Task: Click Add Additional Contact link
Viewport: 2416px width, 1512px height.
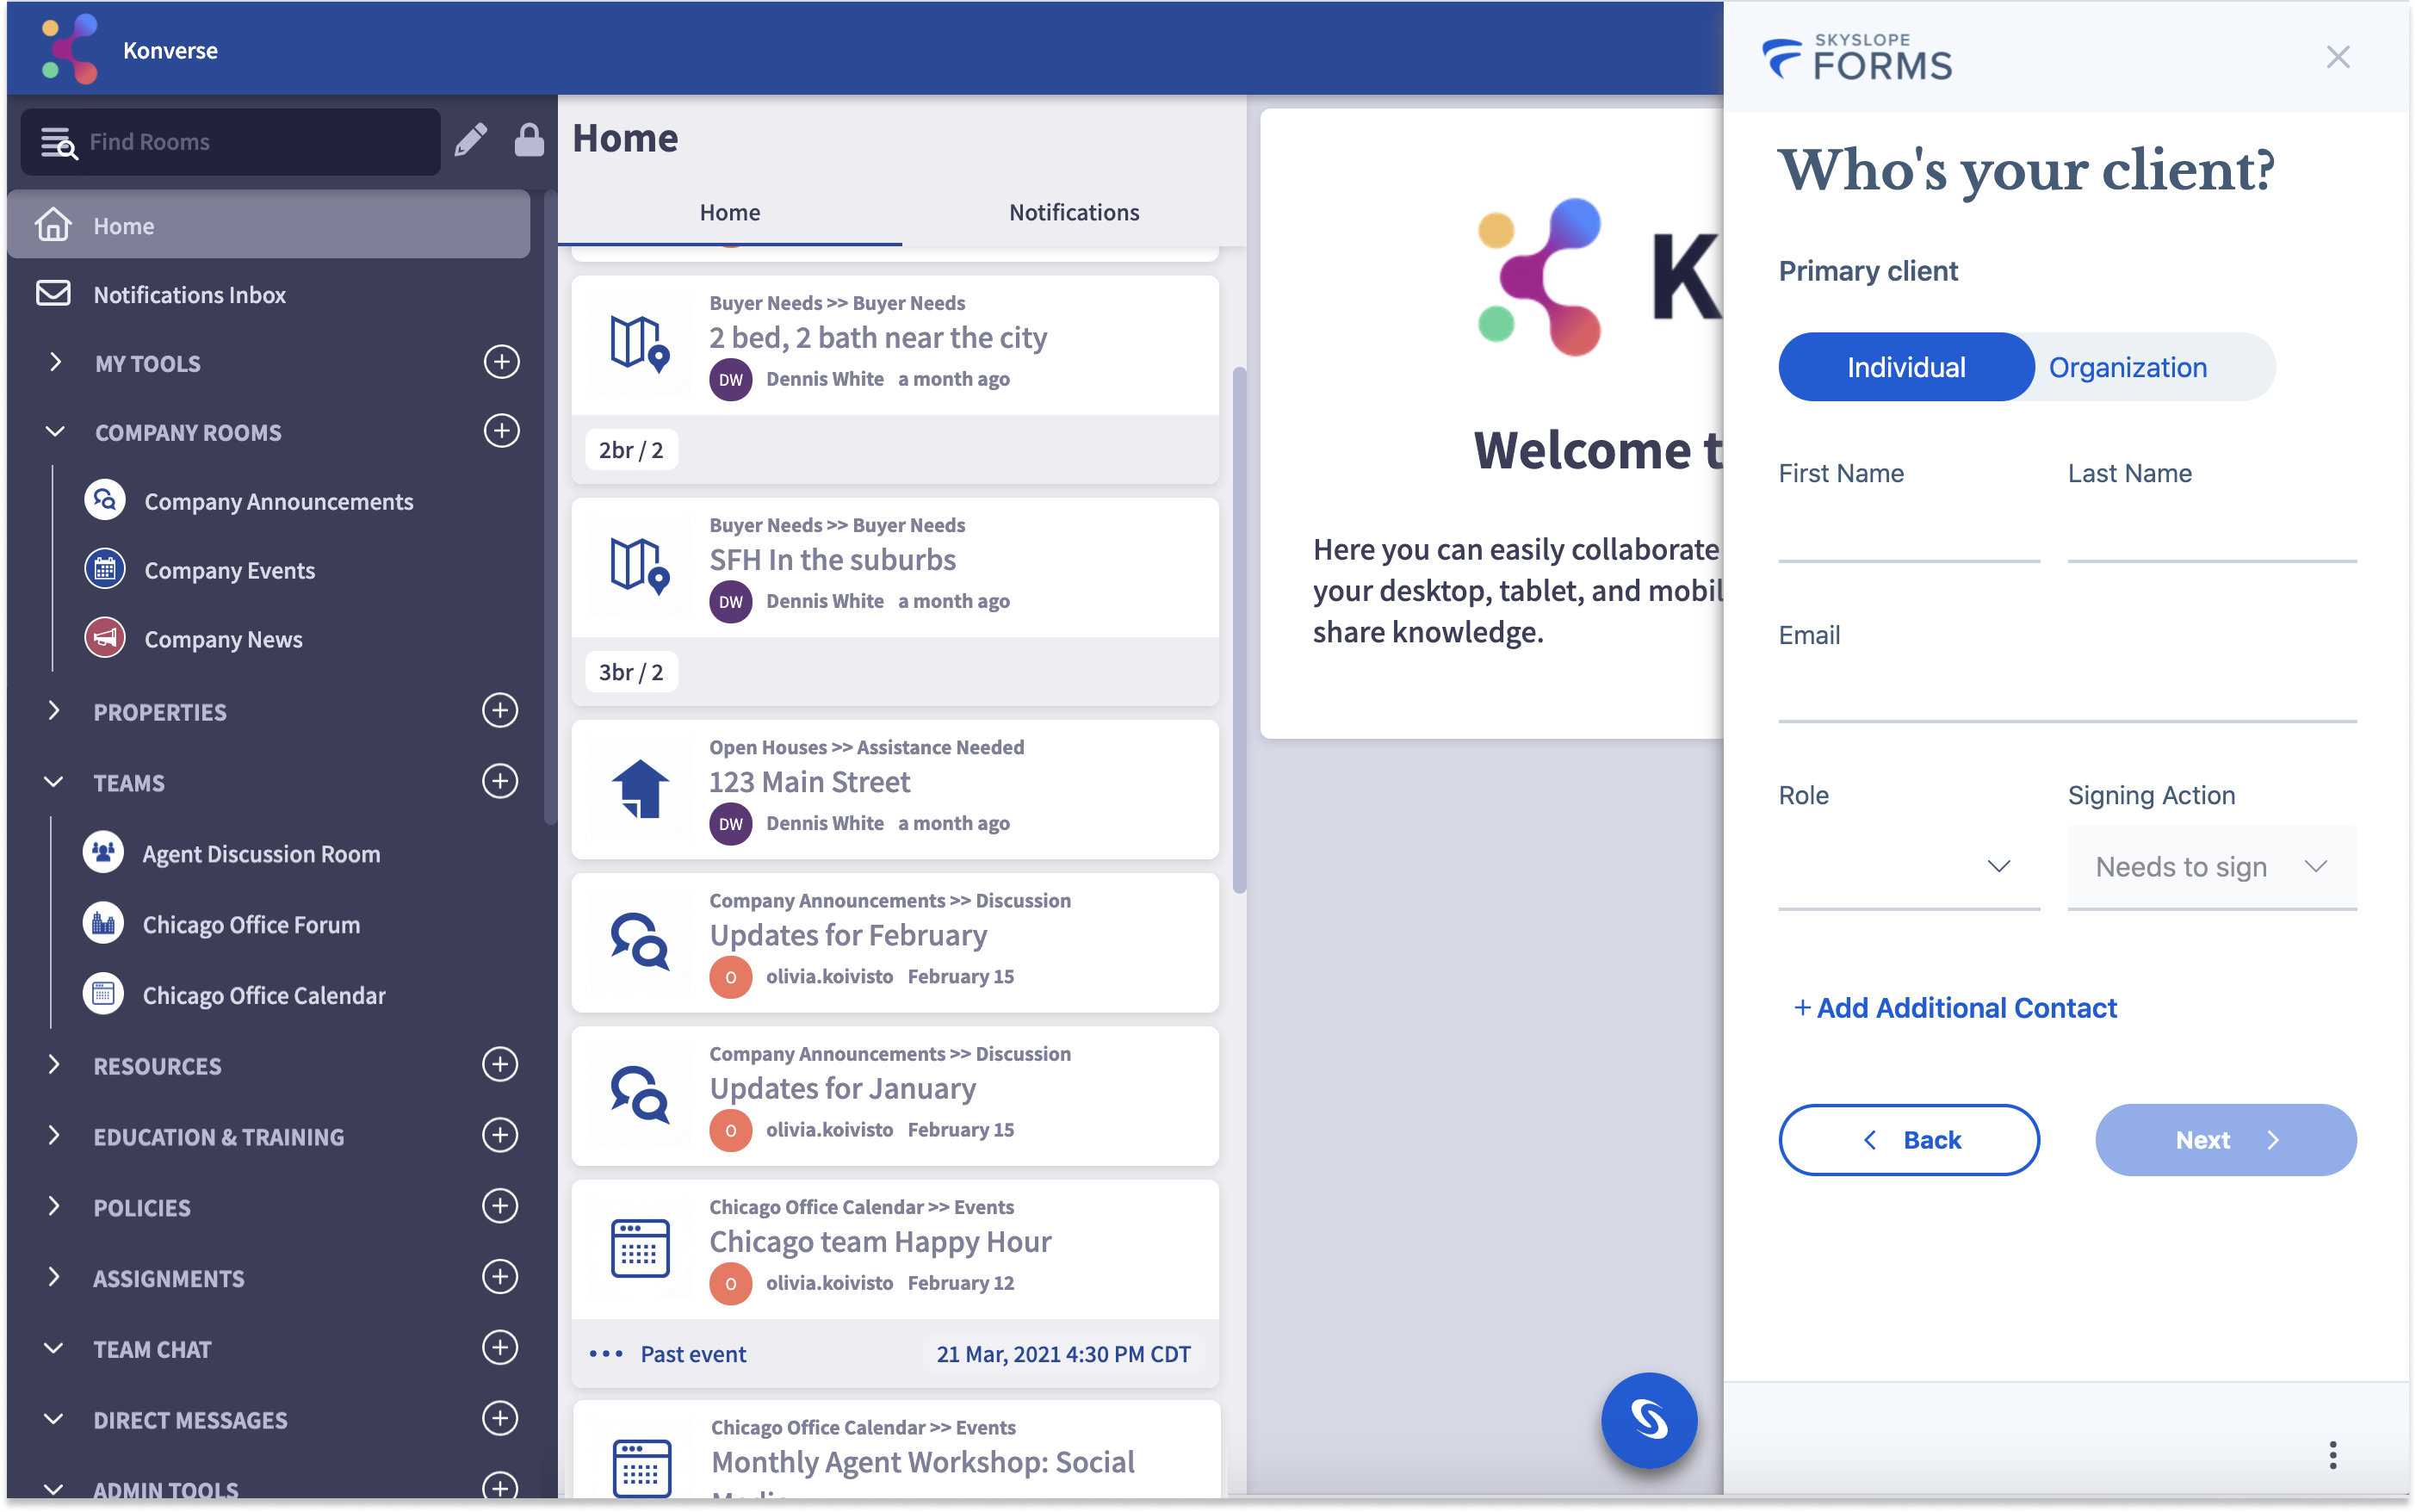Action: pos(1955,1008)
